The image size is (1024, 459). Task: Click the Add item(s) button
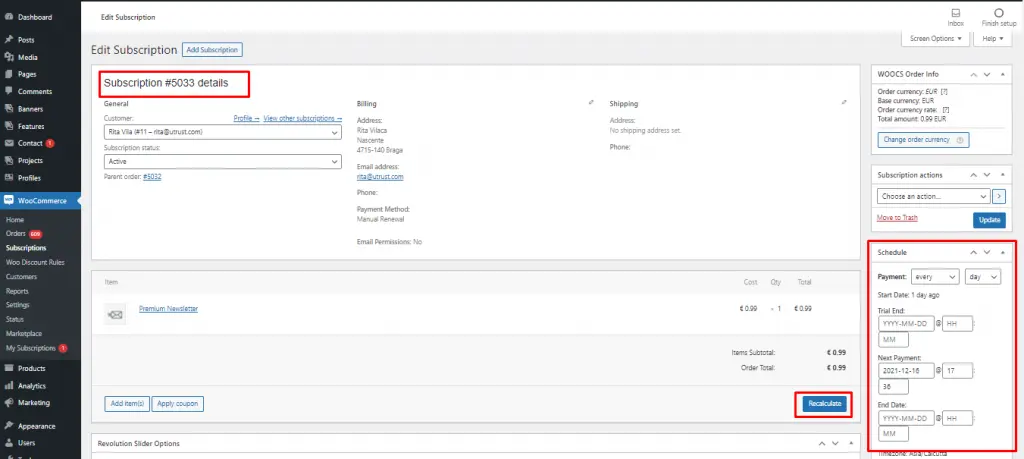127,404
